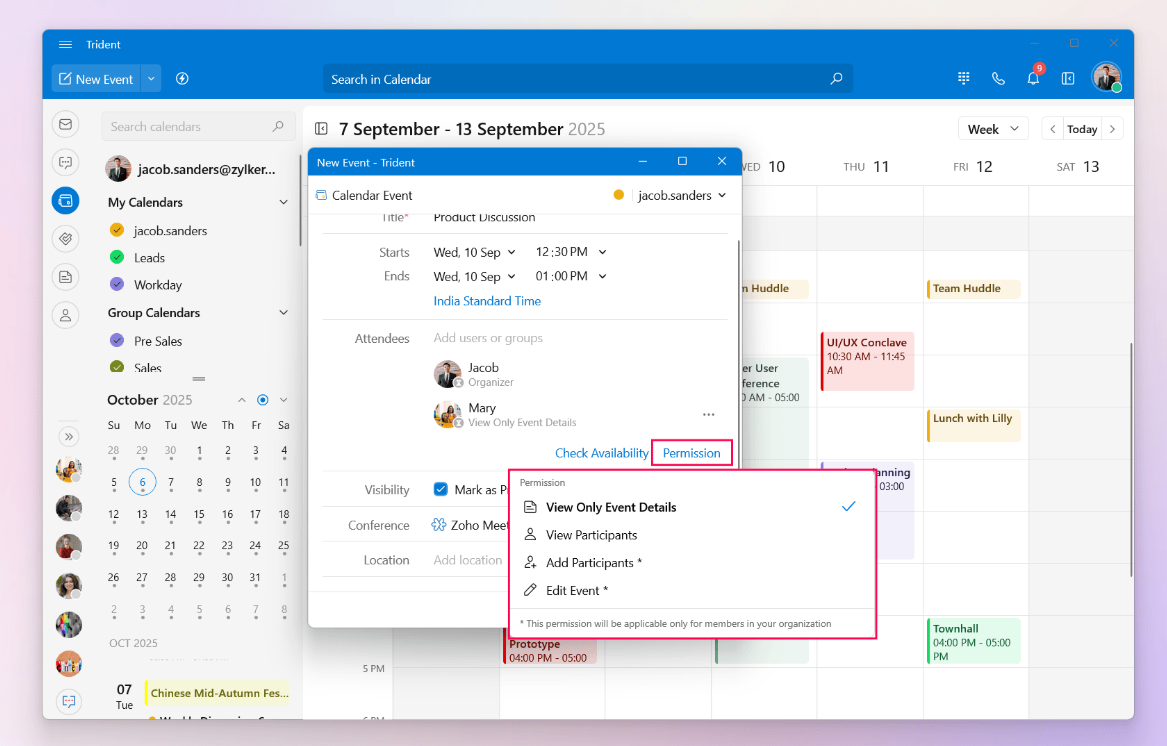Select View Participants permission

pyautogui.click(x=692, y=535)
